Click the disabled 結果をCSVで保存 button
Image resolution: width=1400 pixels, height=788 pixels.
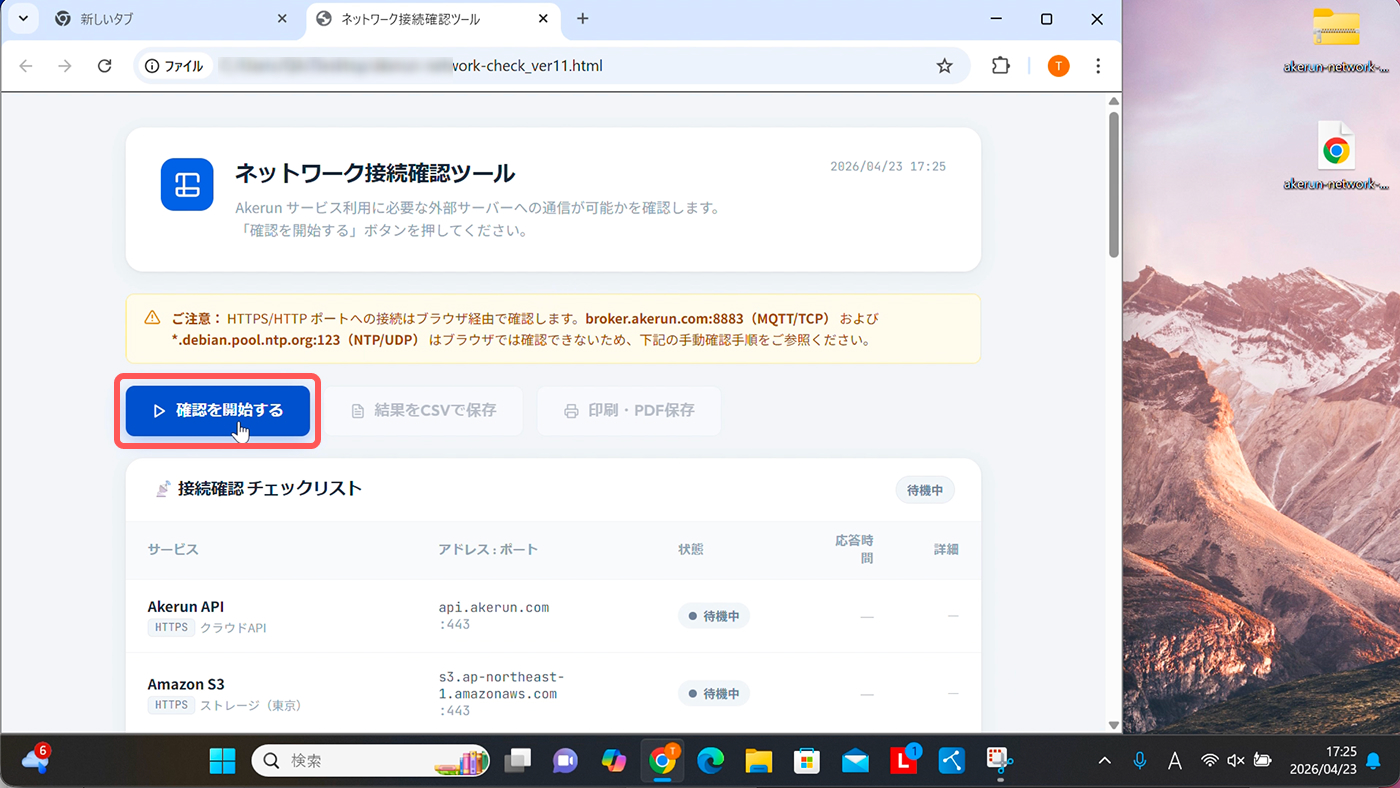425,410
